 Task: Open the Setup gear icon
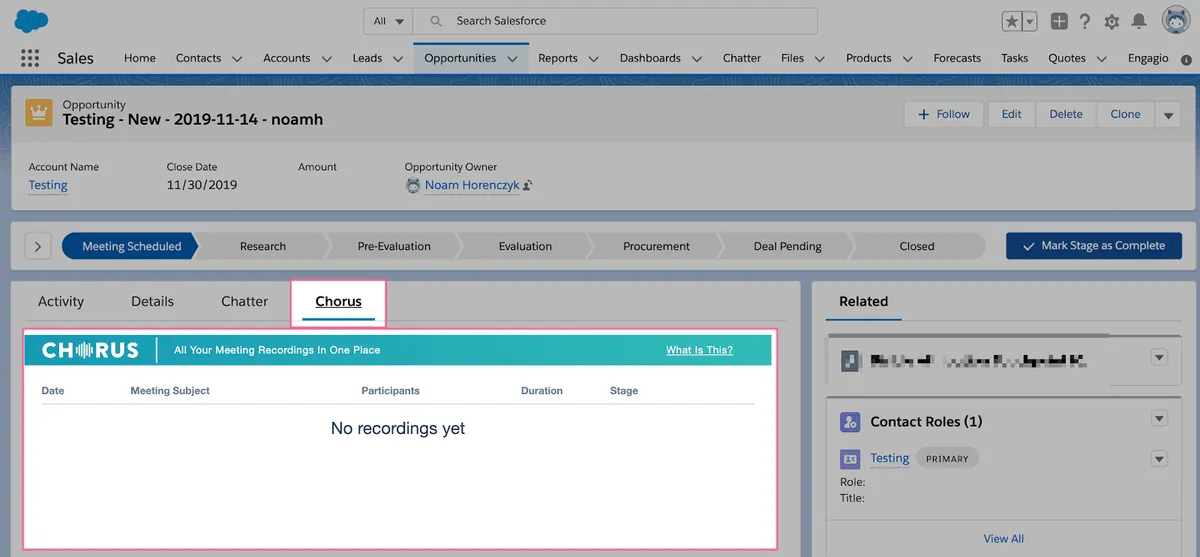coord(1112,21)
